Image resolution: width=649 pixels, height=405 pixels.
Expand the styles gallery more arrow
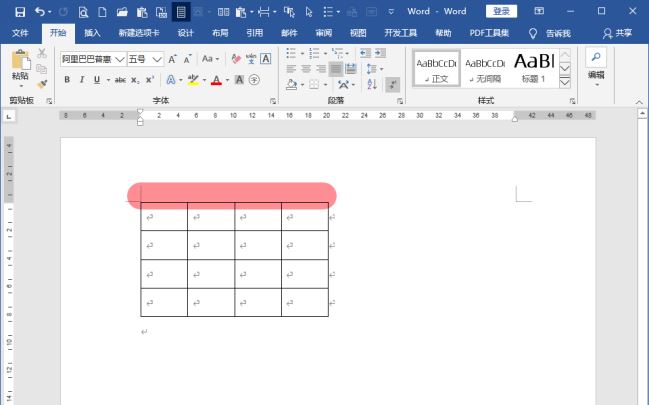[564, 83]
